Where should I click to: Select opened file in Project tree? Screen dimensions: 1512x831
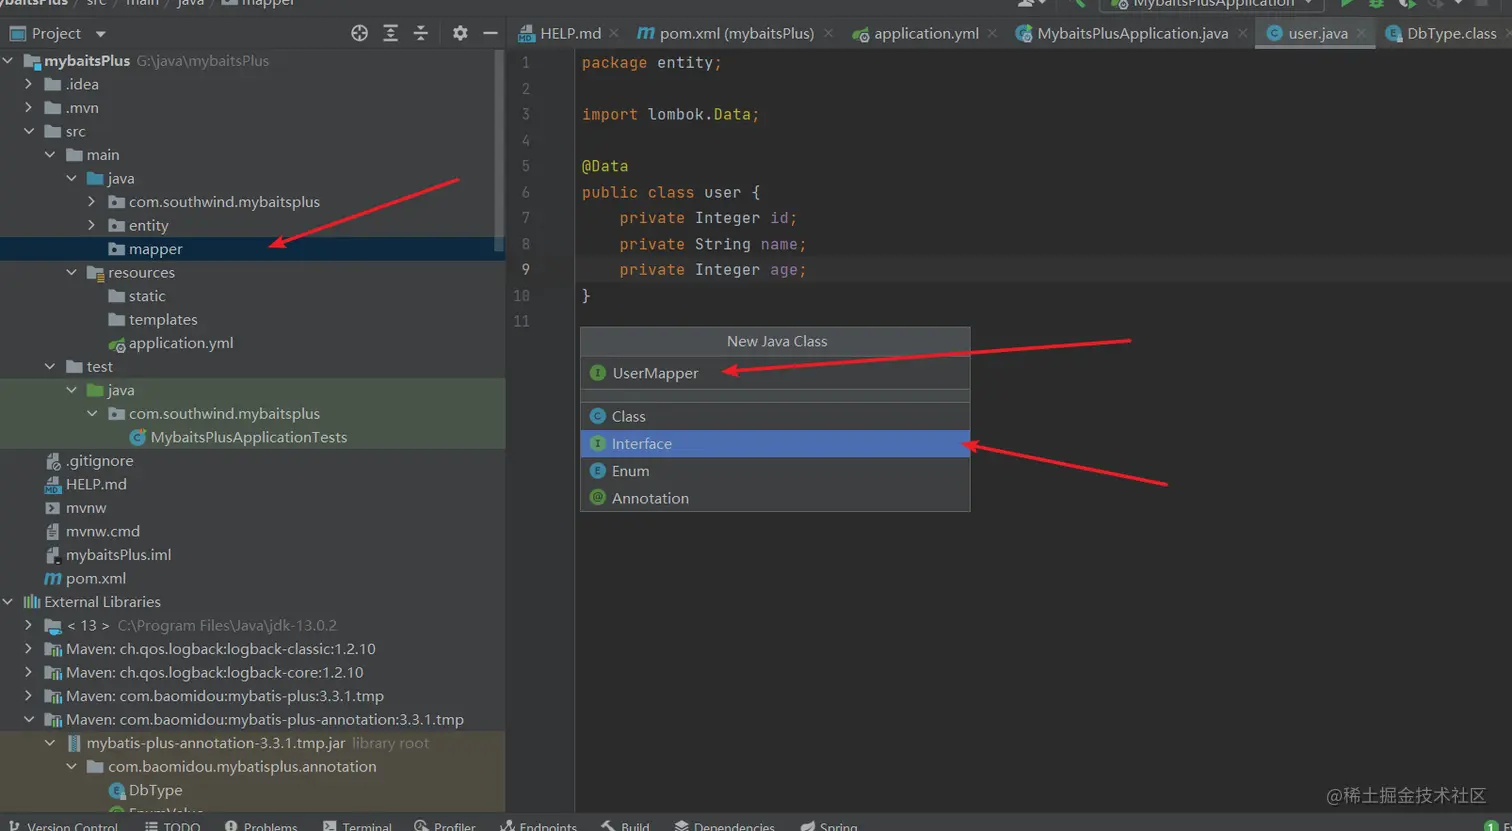(360, 33)
